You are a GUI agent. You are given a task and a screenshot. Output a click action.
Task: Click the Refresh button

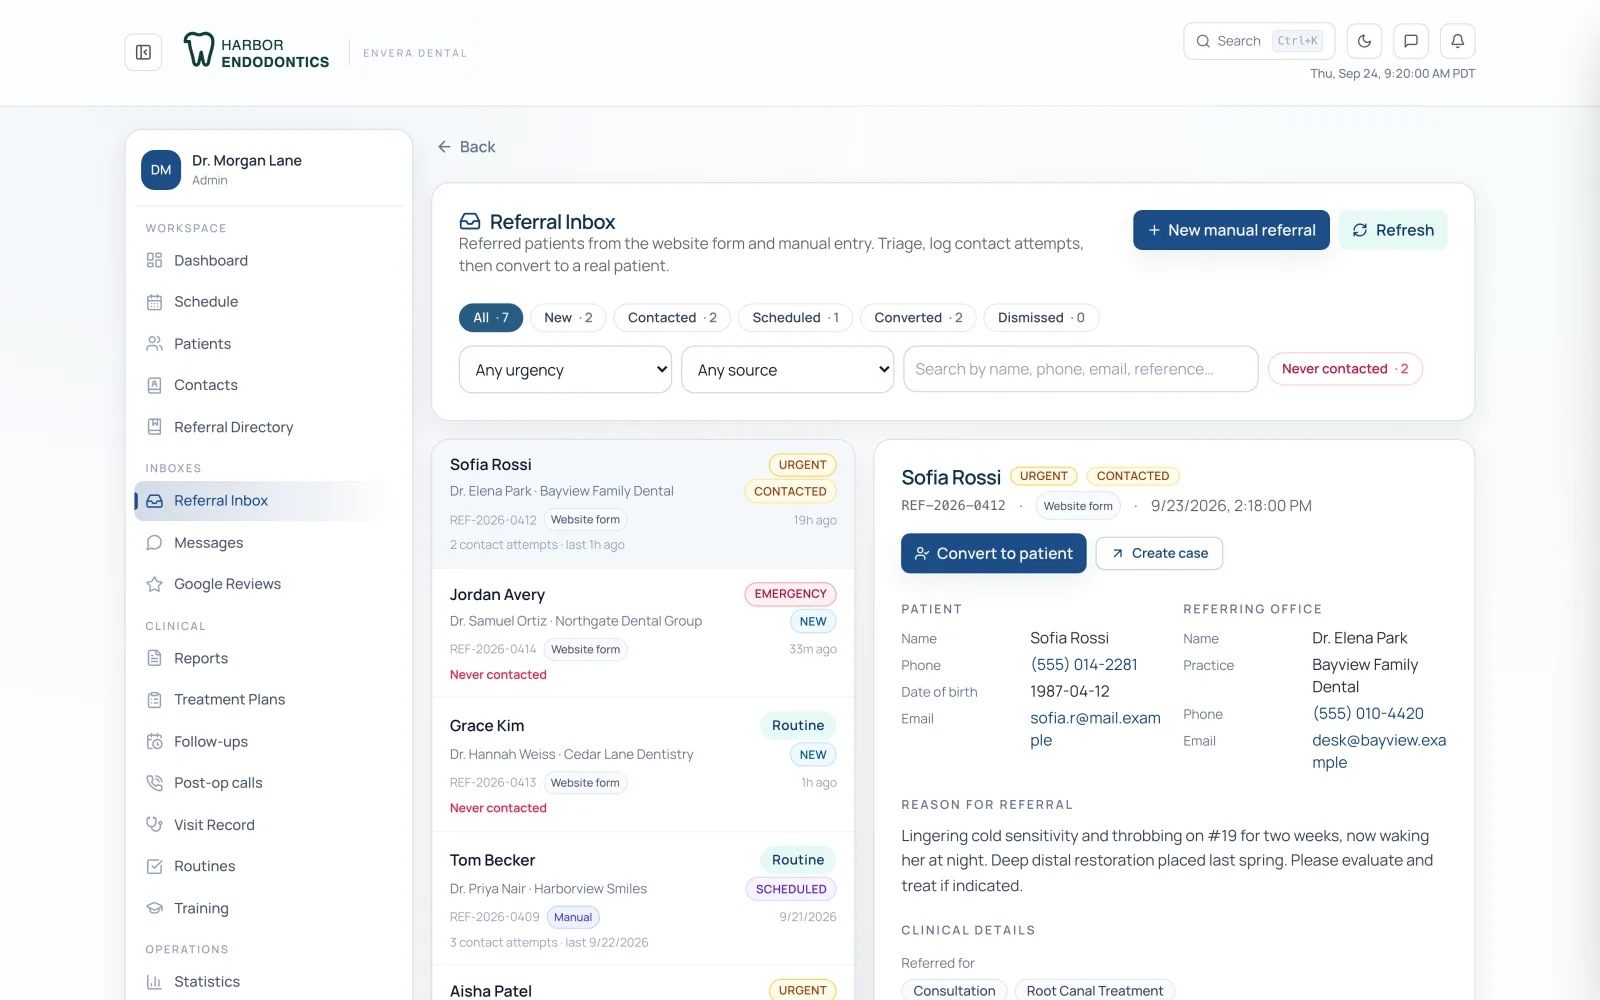point(1393,230)
